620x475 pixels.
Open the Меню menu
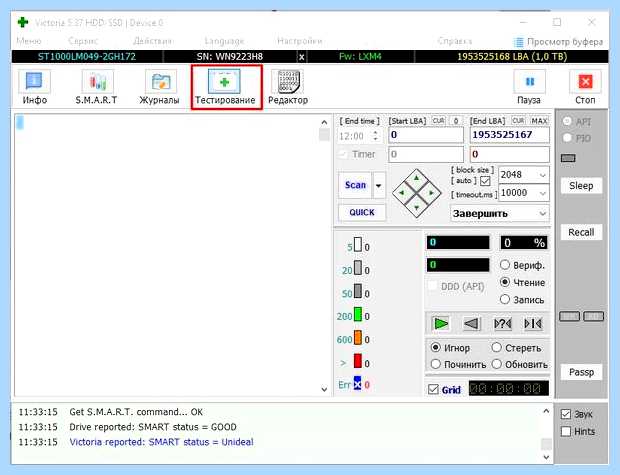tap(29, 41)
